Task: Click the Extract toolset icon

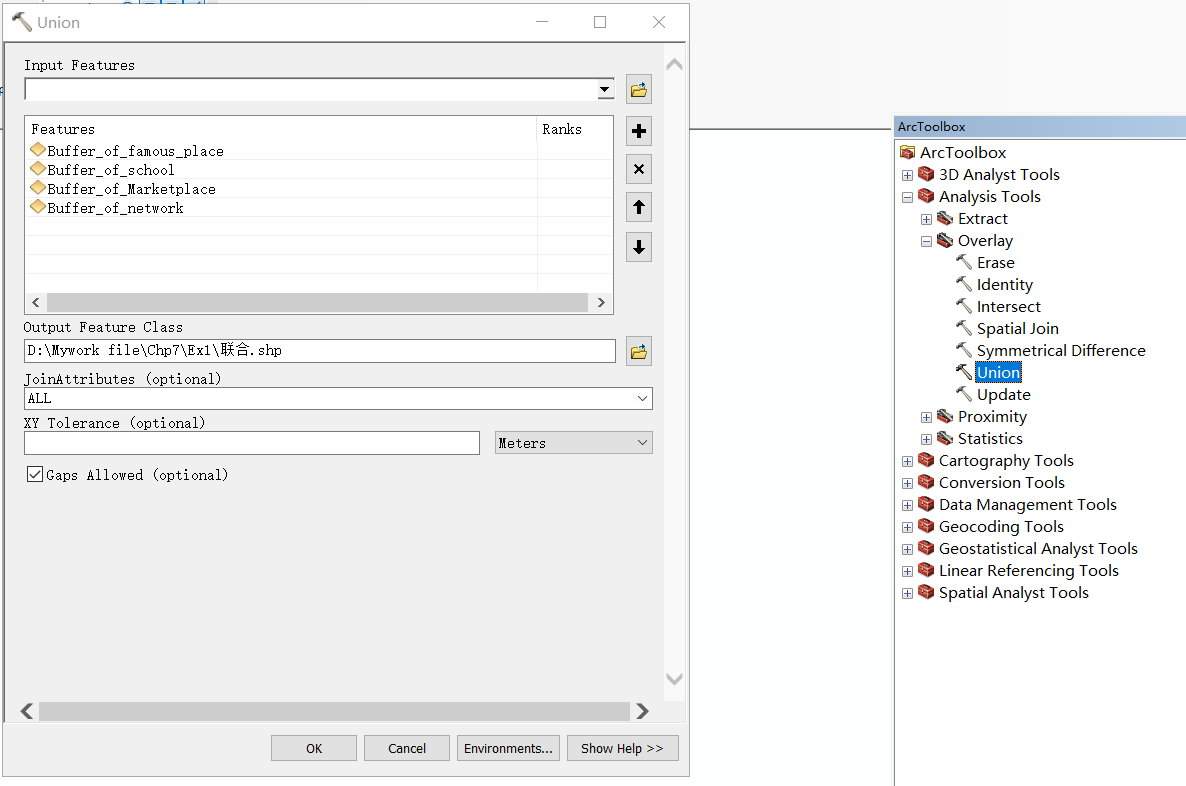Action: [945, 219]
